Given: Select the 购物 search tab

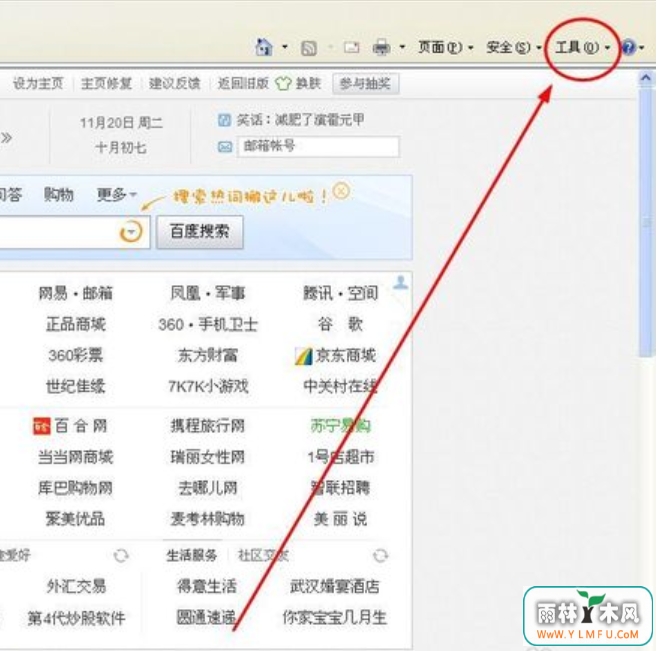Looking at the screenshot, I should 58,194.
